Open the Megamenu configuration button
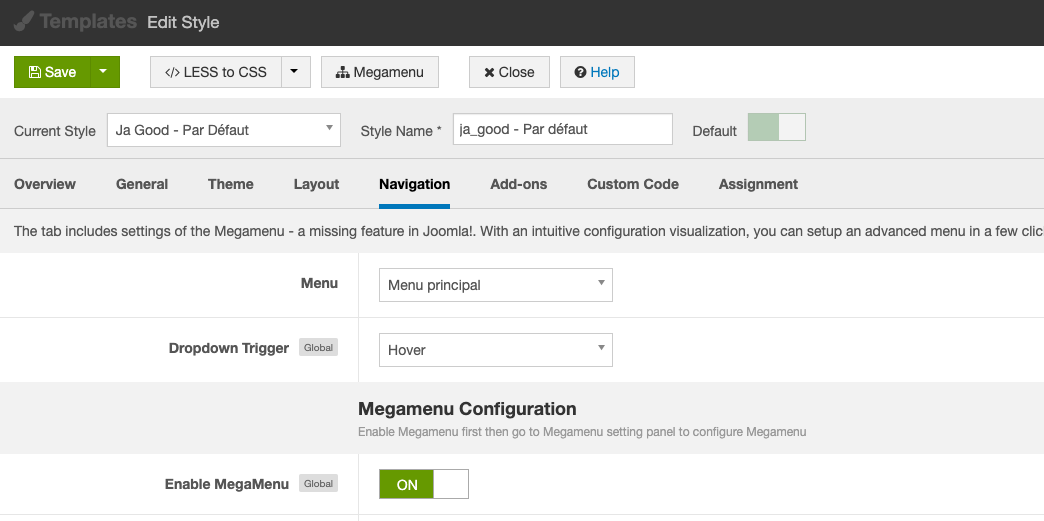1044x521 pixels. click(x=380, y=72)
